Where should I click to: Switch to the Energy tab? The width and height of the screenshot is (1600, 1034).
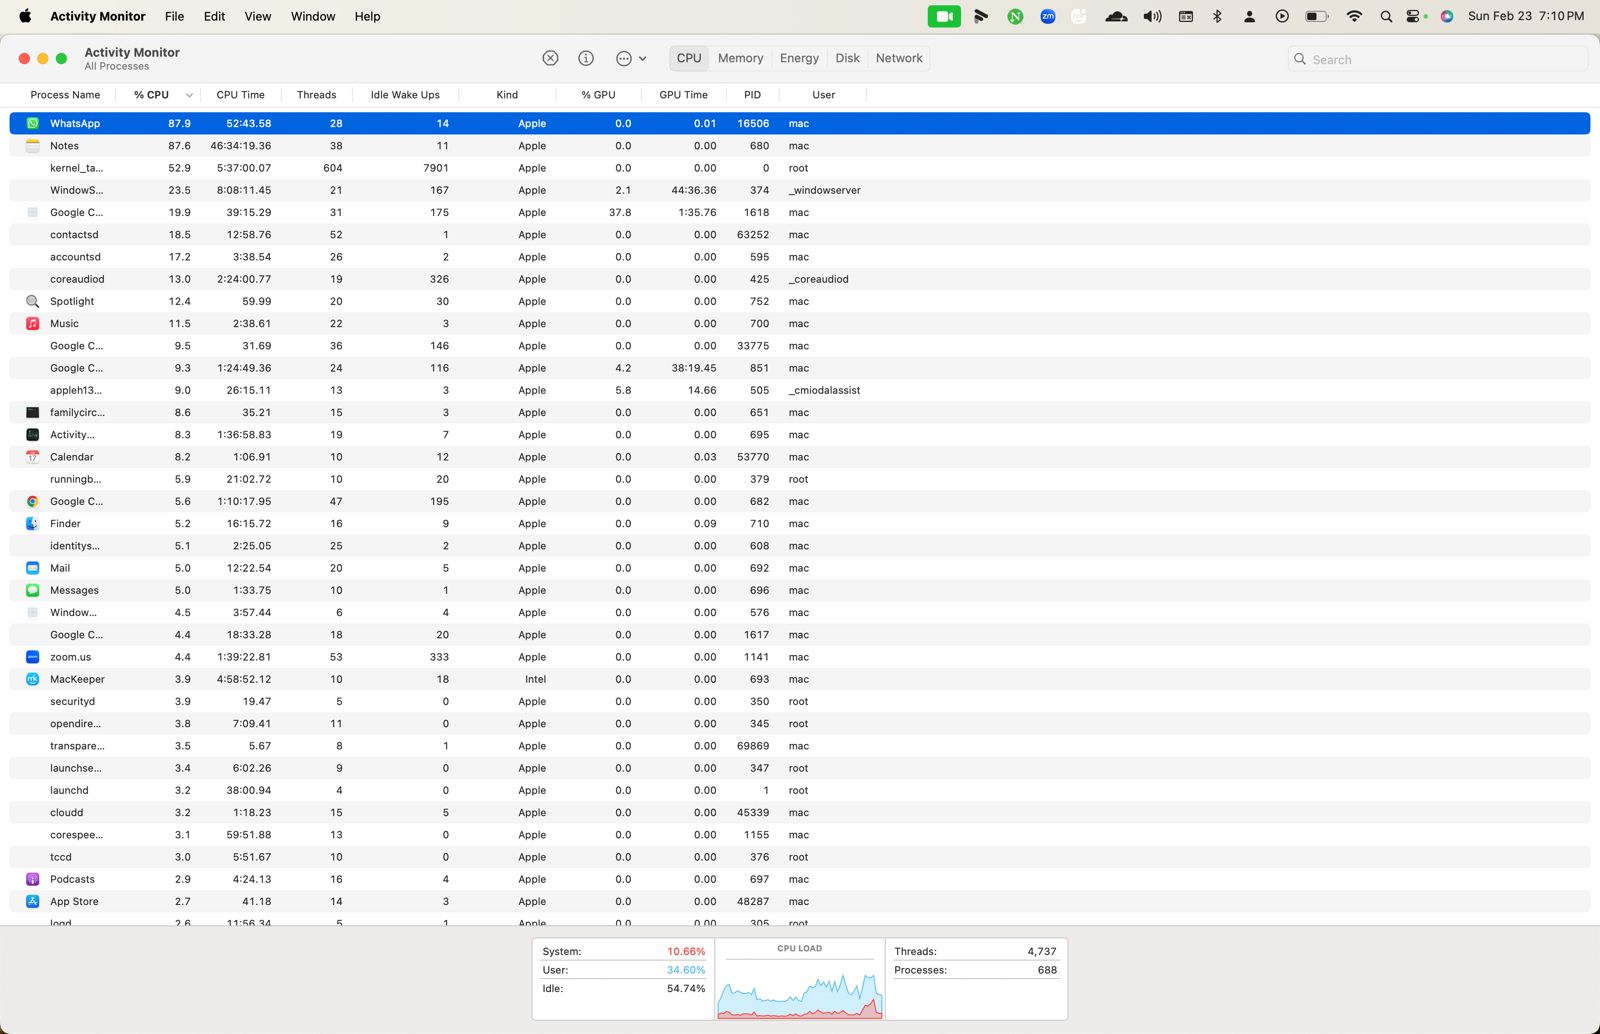(x=799, y=58)
